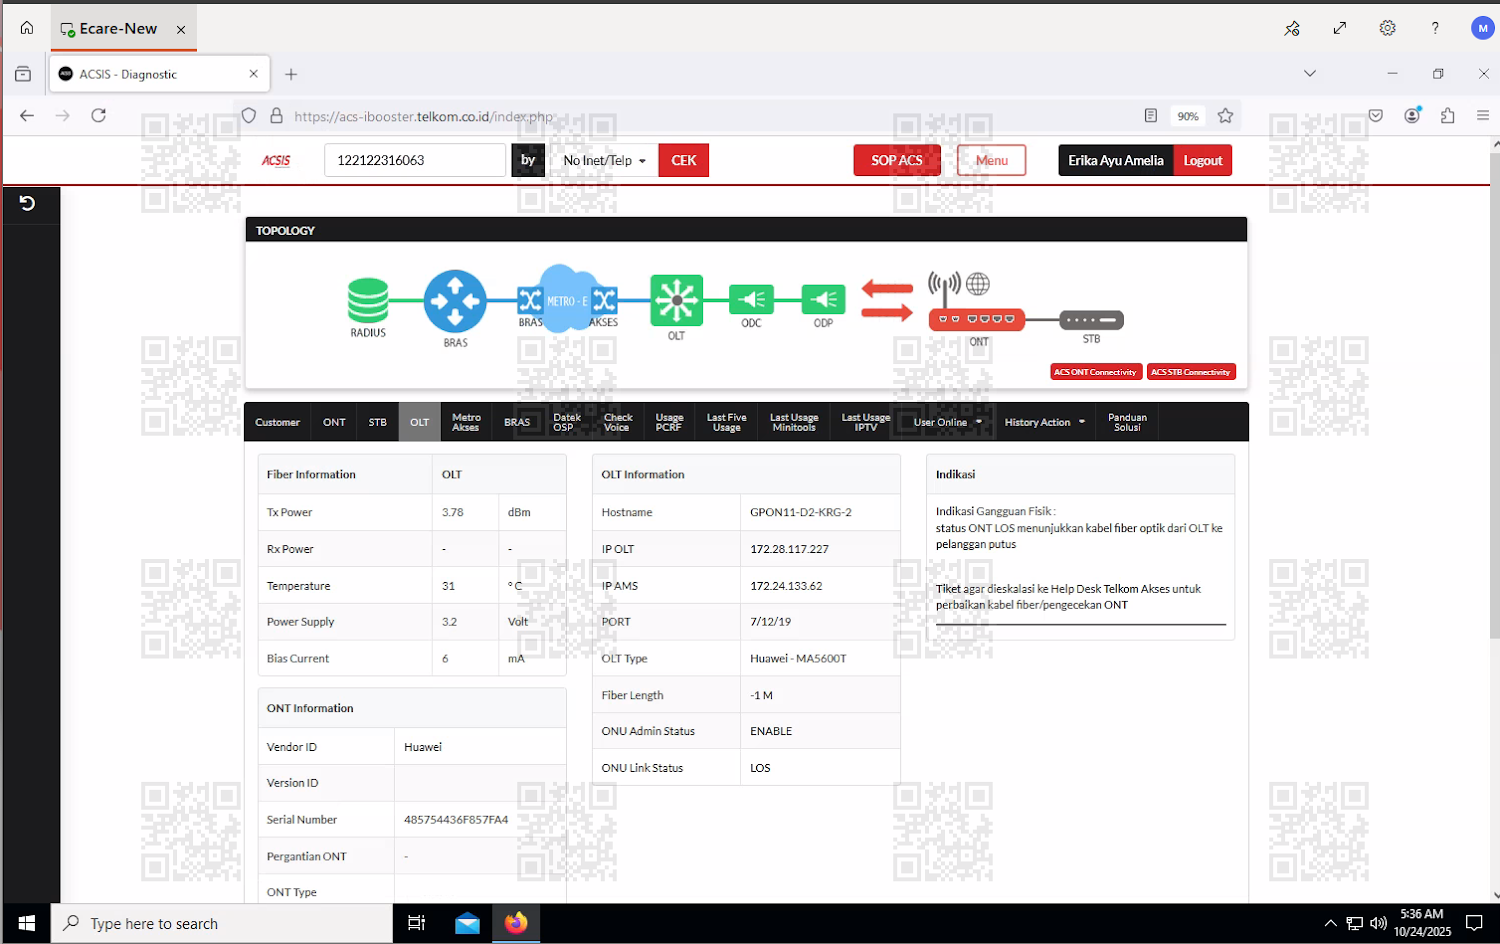Viewport: 1500px width, 944px height.
Task: Click the ODP splitter icon
Action: click(x=823, y=299)
